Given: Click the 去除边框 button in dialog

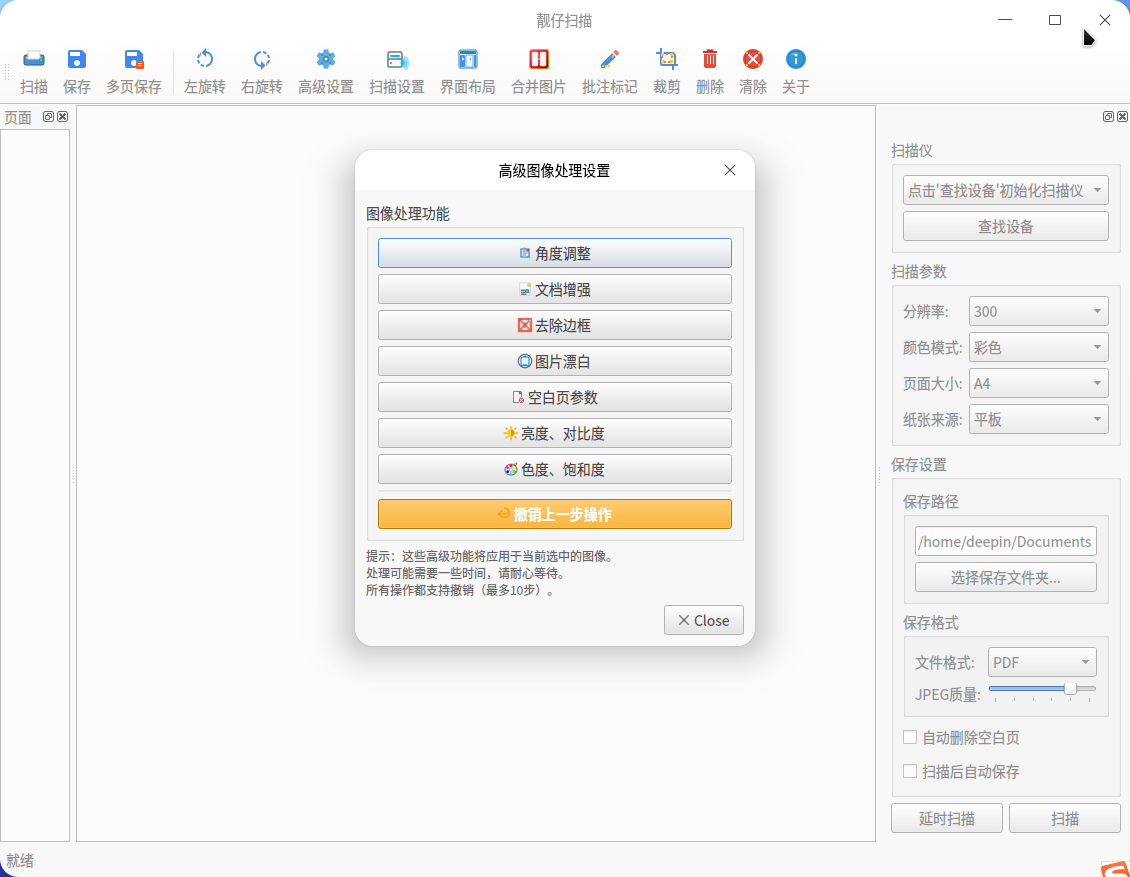Looking at the screenshot, I should (x=555, y=325).
